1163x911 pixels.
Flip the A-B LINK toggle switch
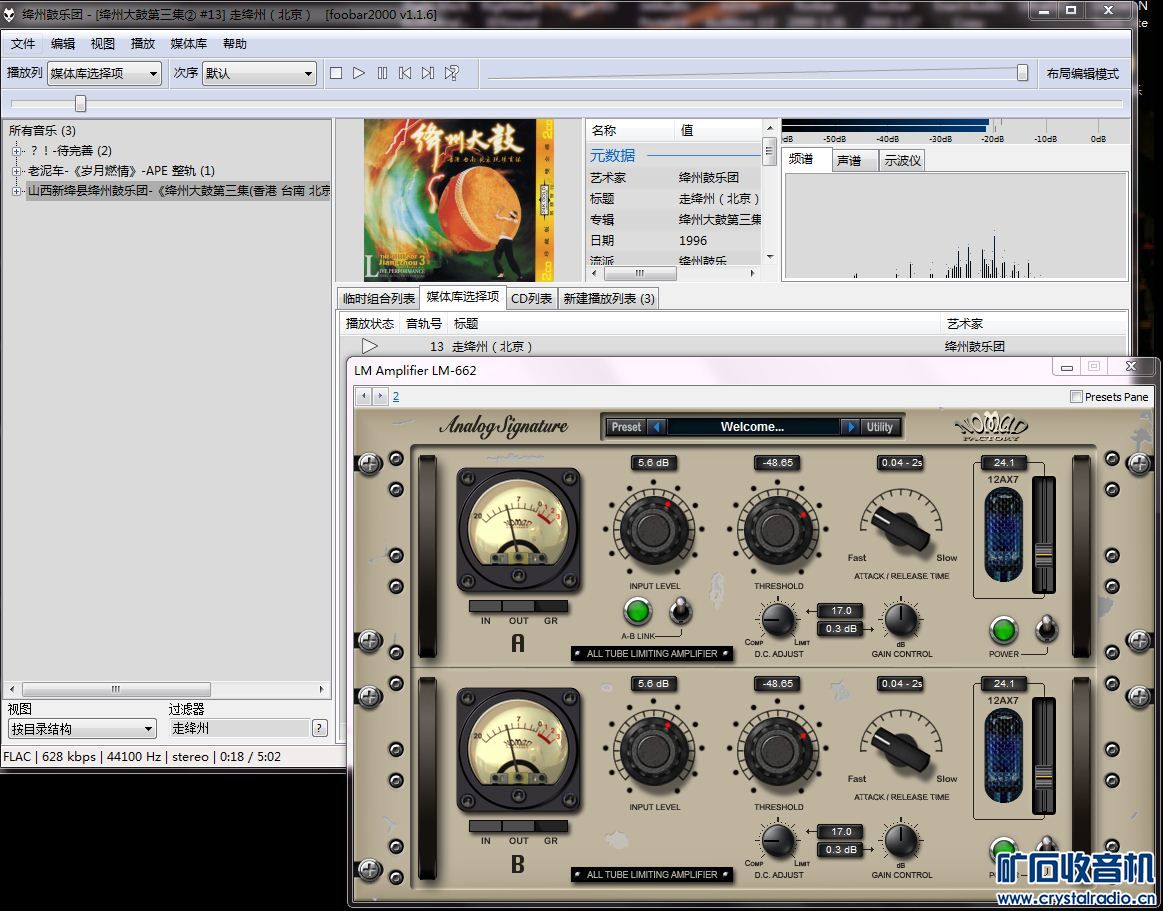pos(680,611)
